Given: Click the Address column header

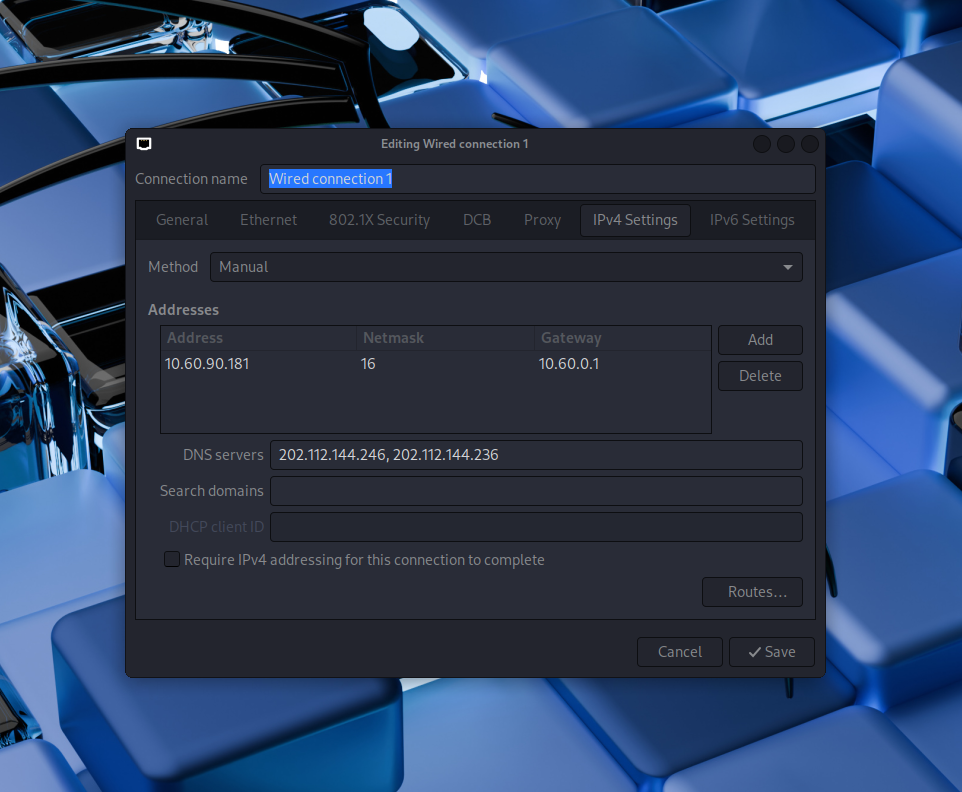Looking at the screenshot, I should click(x=258, y=338).
